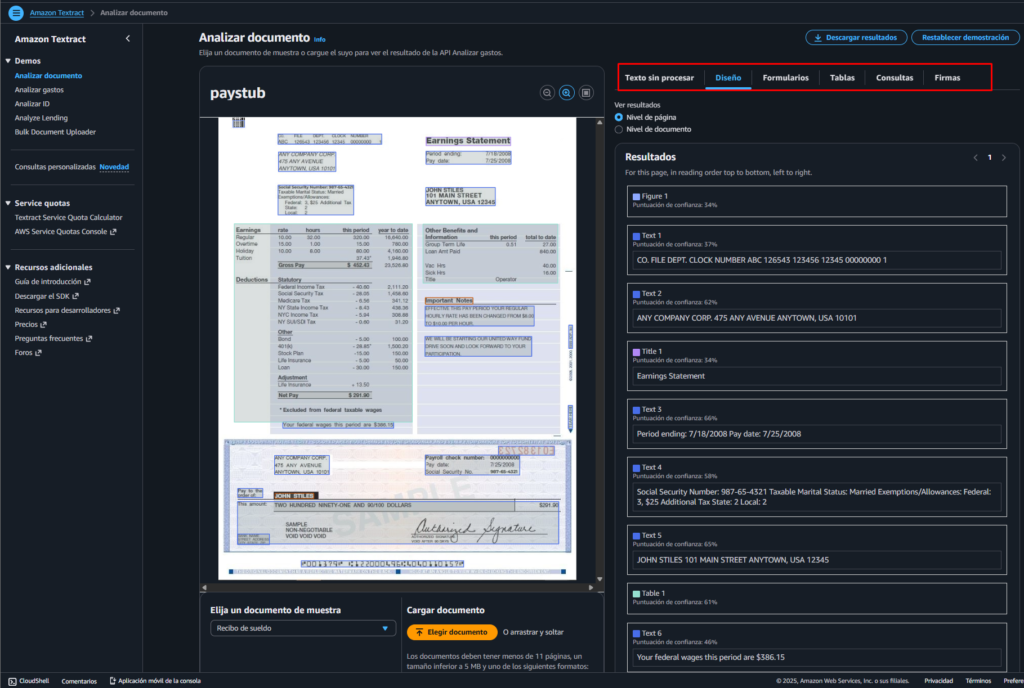
Task: Open the 'Recibo de sueldo' sample dropdown
Action: [x=302, y=628]
